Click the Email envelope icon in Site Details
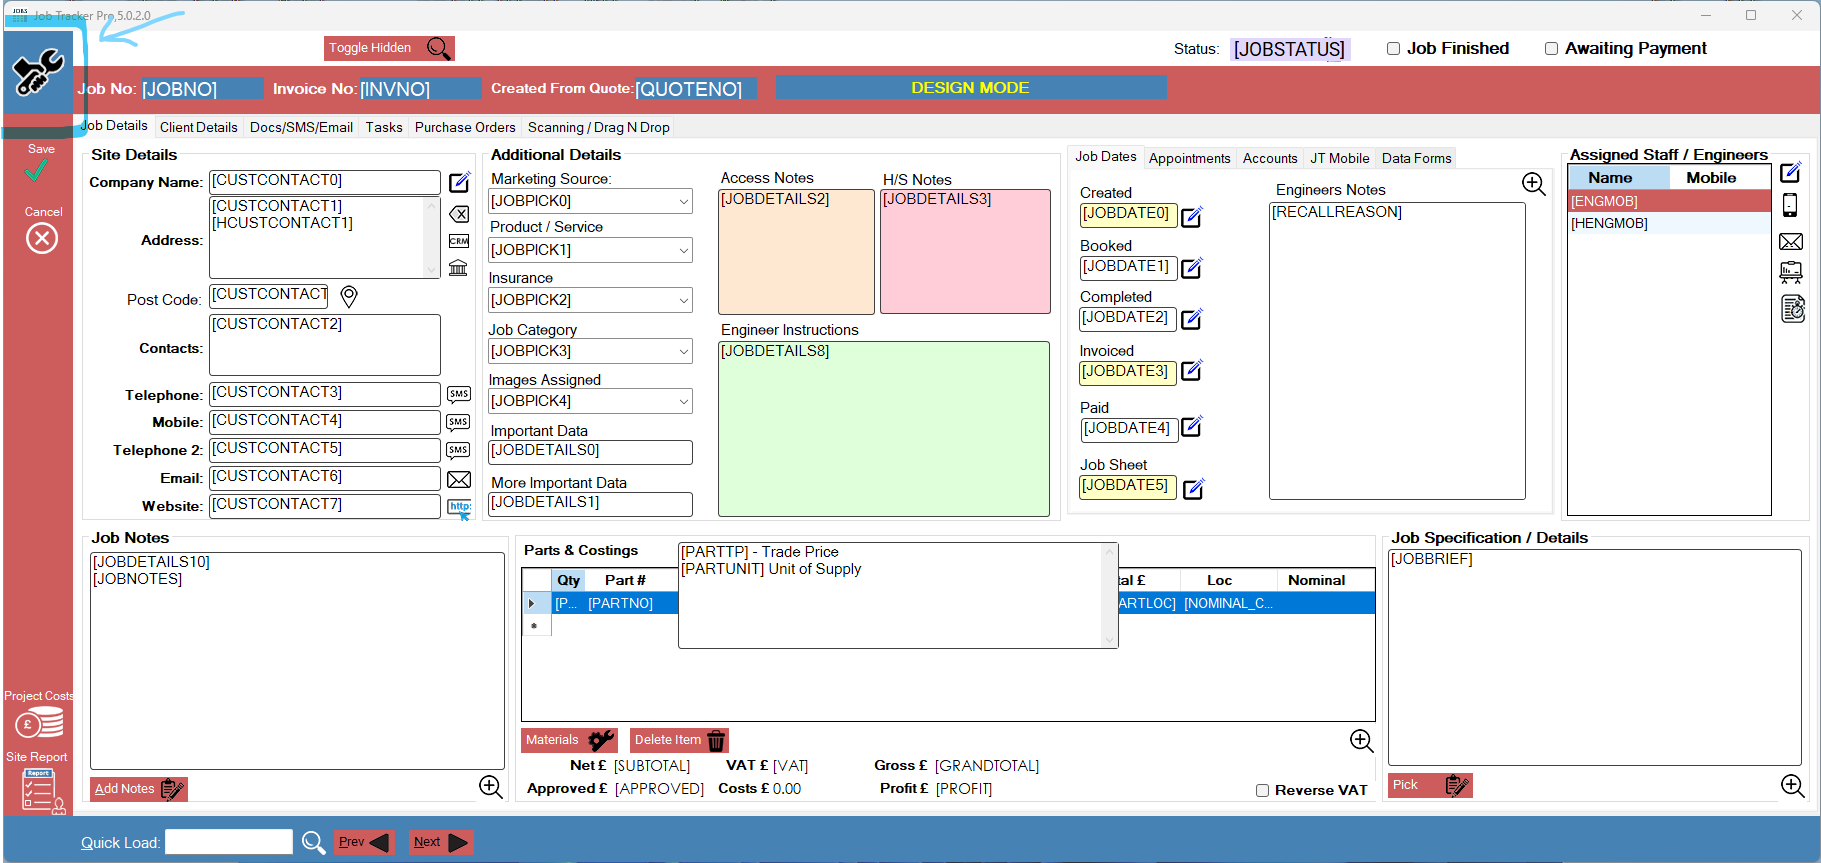Image resolution: width=1821 pixels, height=863 pixels. coord(459,479)
